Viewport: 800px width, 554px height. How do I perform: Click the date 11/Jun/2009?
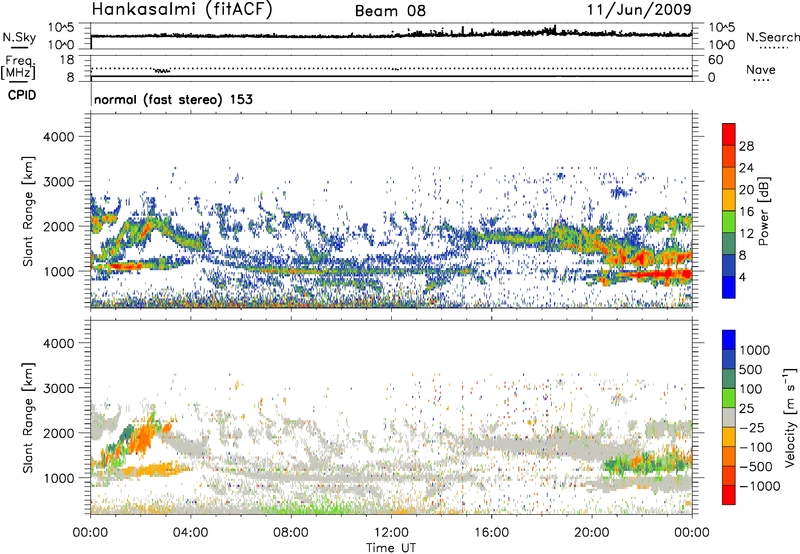639,9
